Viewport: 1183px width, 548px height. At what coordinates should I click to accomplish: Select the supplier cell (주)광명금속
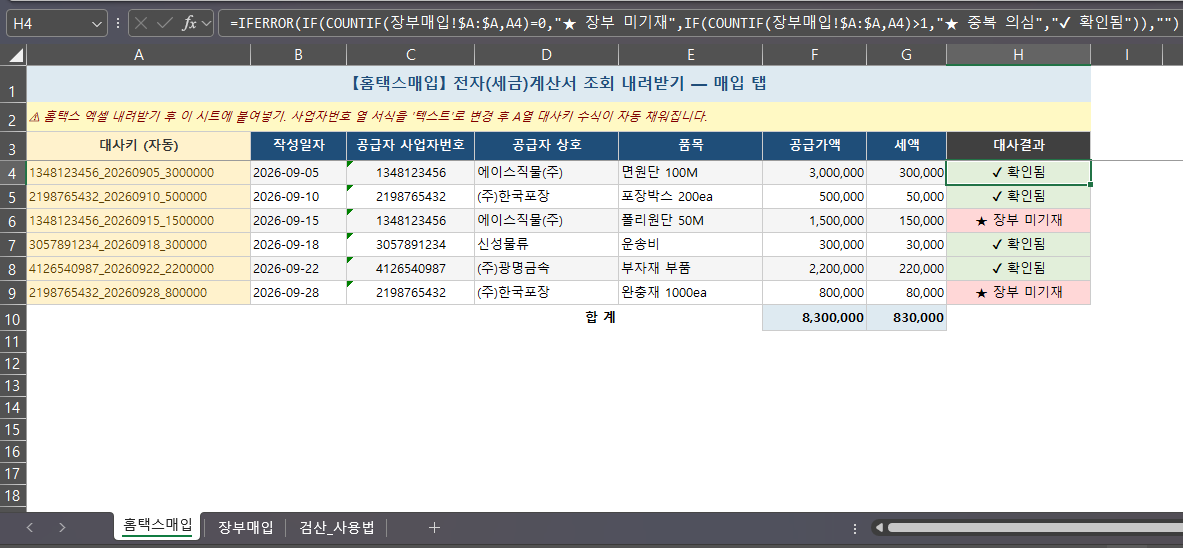546,269
